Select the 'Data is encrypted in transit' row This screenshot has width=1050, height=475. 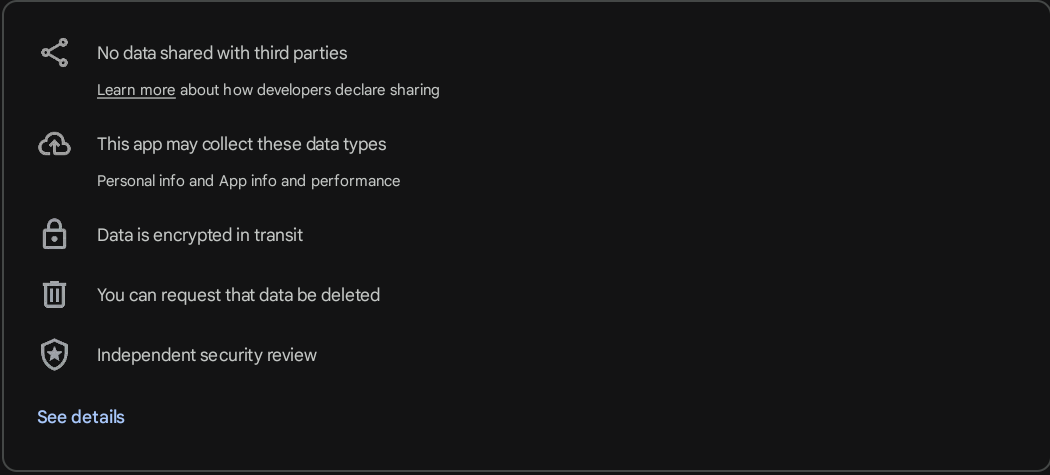click(200, 235)
